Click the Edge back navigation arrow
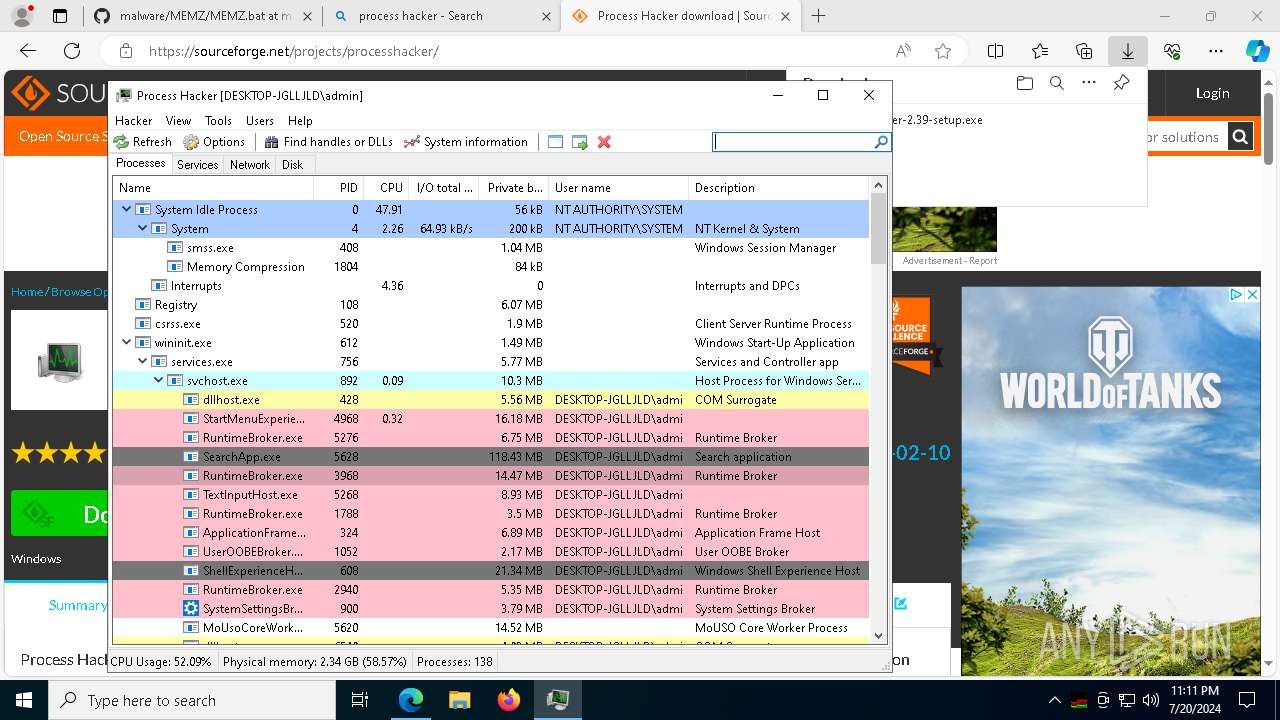The height and width of the screenshot is (720, 1280). [28, 51]
